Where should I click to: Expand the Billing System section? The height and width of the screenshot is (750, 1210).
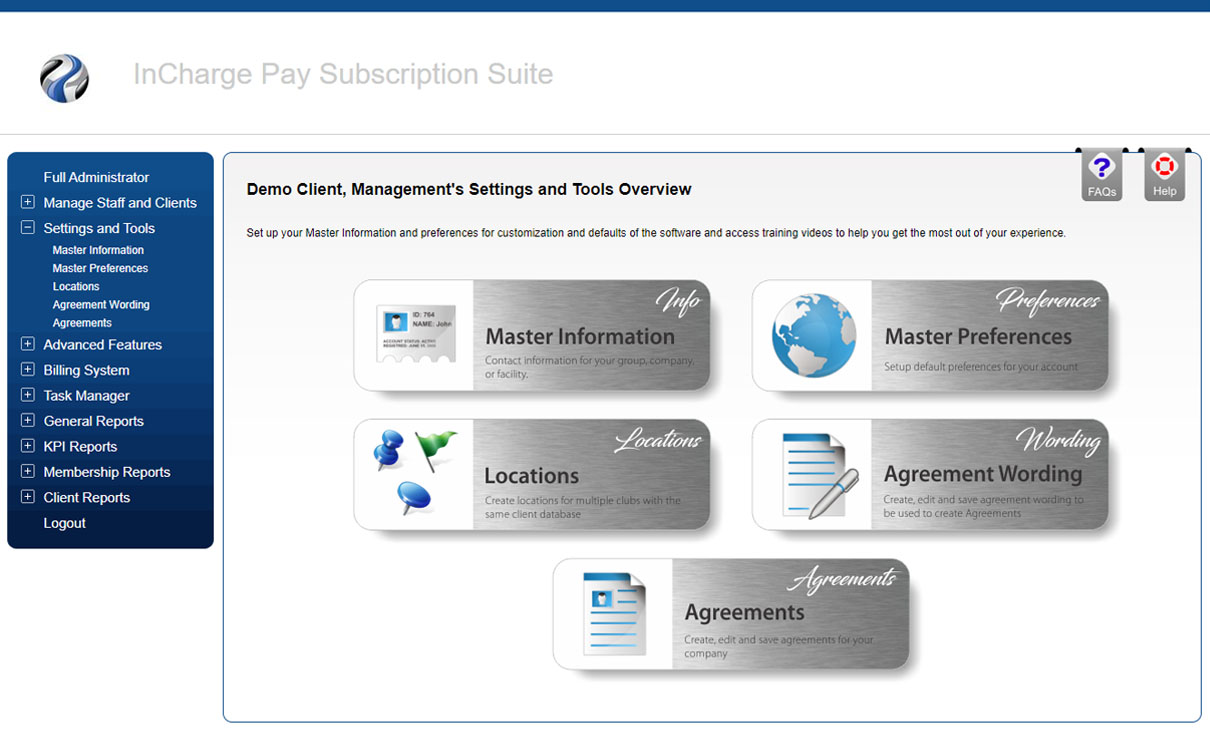[x=27, y=370]
